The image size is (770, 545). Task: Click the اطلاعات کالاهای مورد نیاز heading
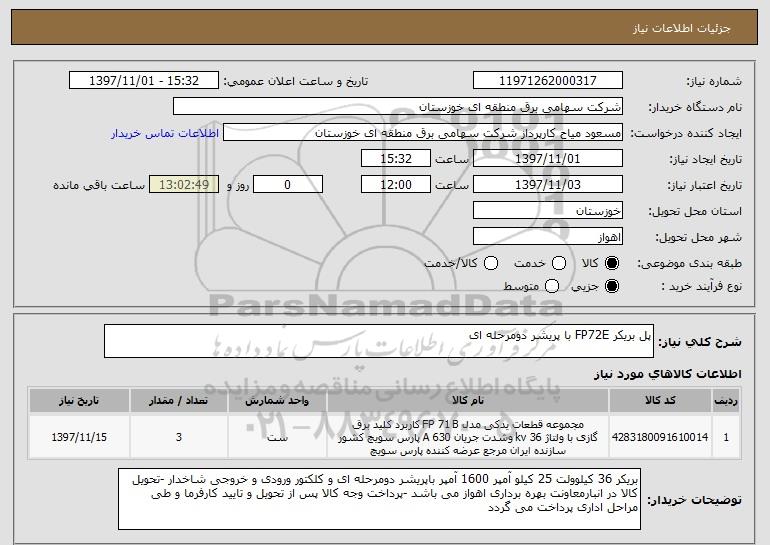click(667, 374)
